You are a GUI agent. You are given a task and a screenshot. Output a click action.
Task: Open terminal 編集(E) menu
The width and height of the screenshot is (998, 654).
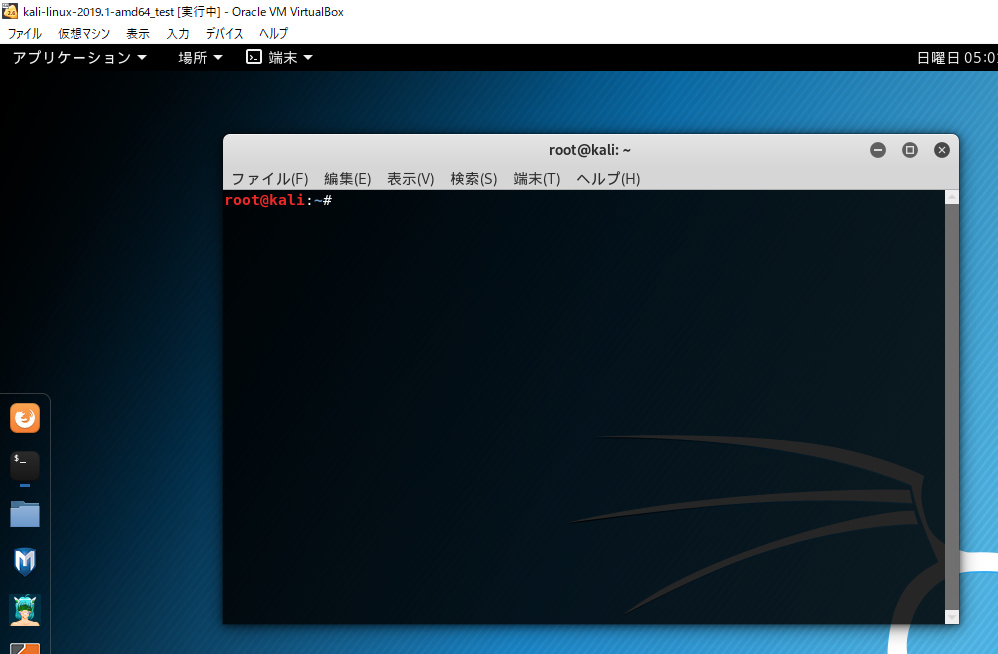(348, 179)
